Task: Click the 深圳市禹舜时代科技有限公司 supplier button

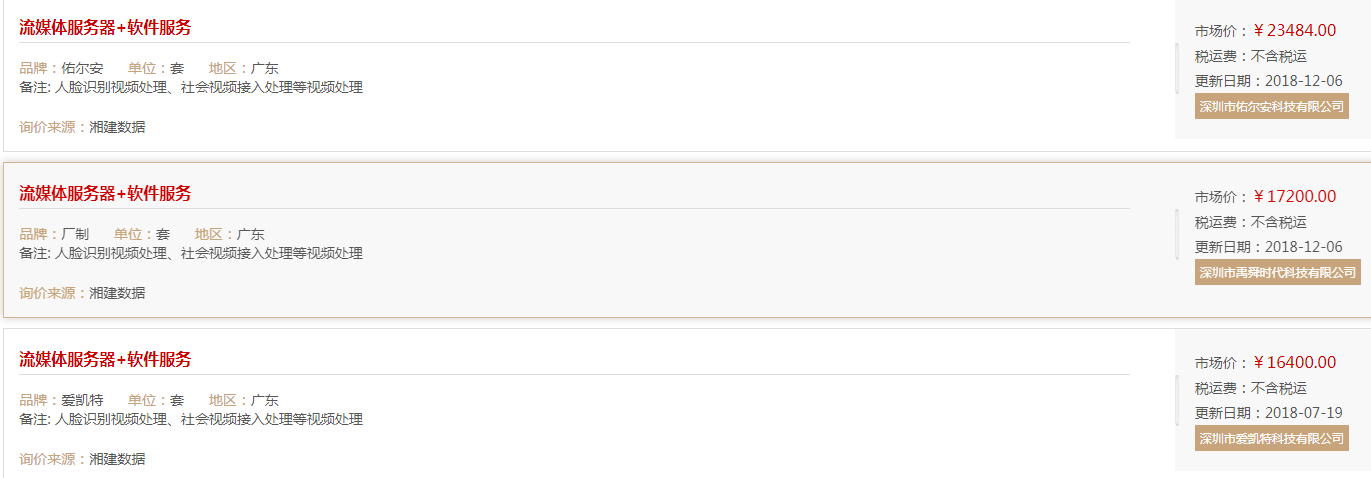Action: pos(1277,272)
